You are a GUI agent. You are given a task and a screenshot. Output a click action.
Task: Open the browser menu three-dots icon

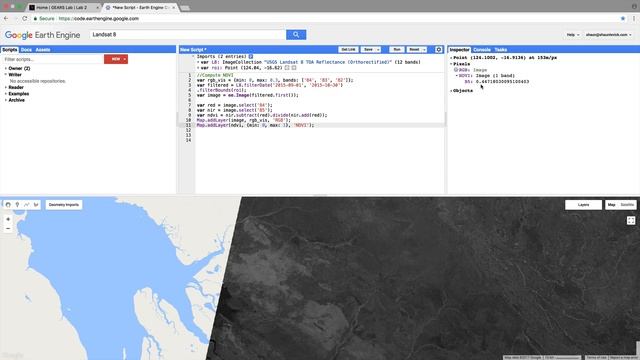(x=634, y=18)
